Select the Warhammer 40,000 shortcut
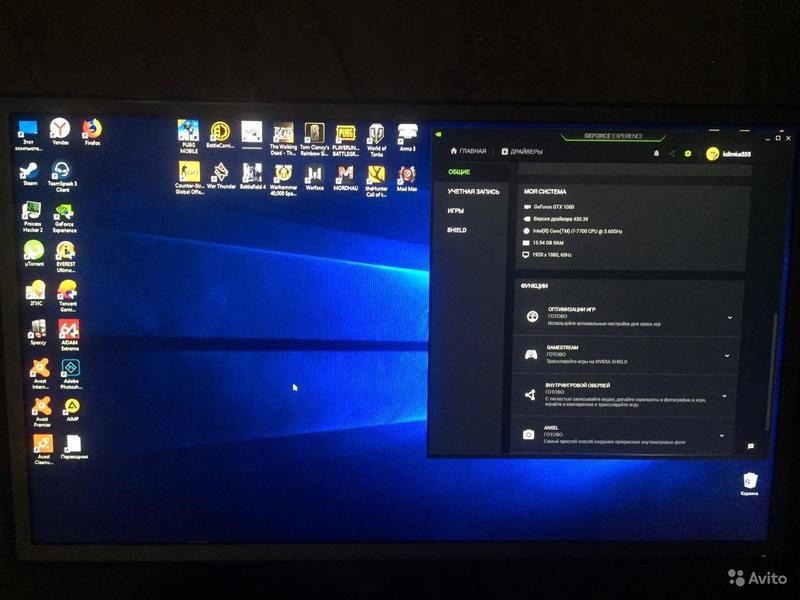 (283, 180)
